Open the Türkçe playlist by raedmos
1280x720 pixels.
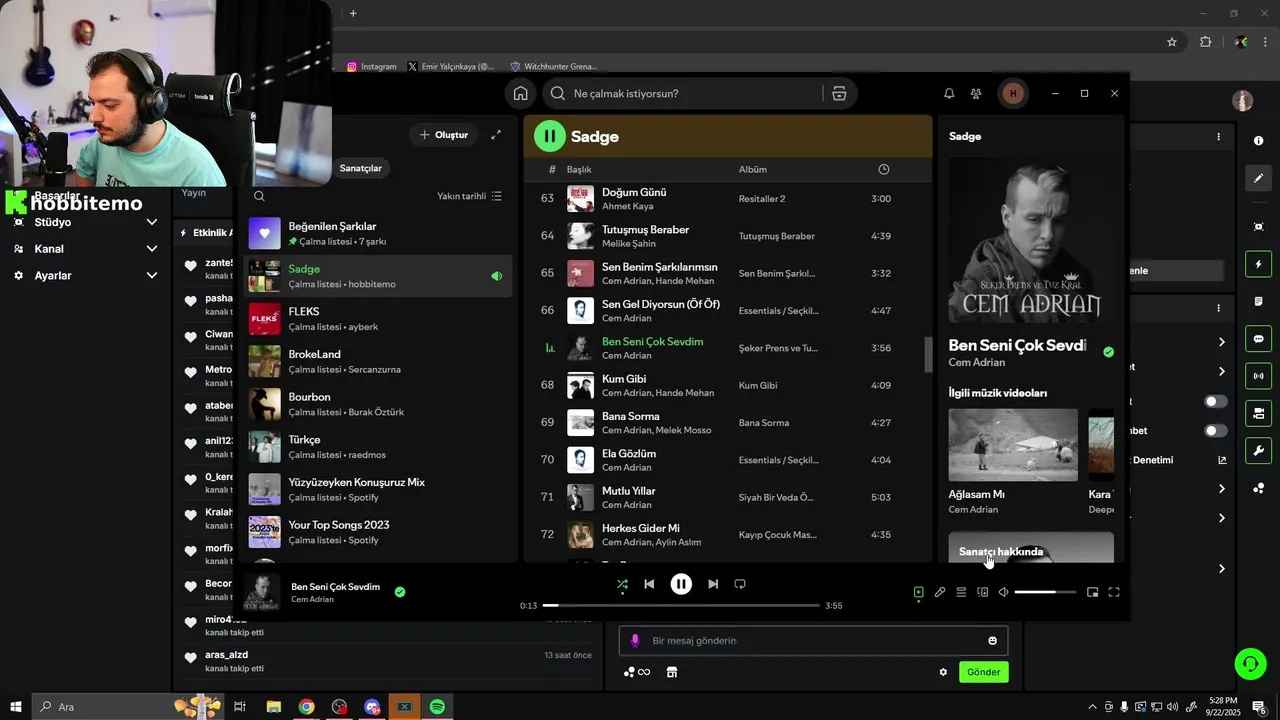point(378,447)
